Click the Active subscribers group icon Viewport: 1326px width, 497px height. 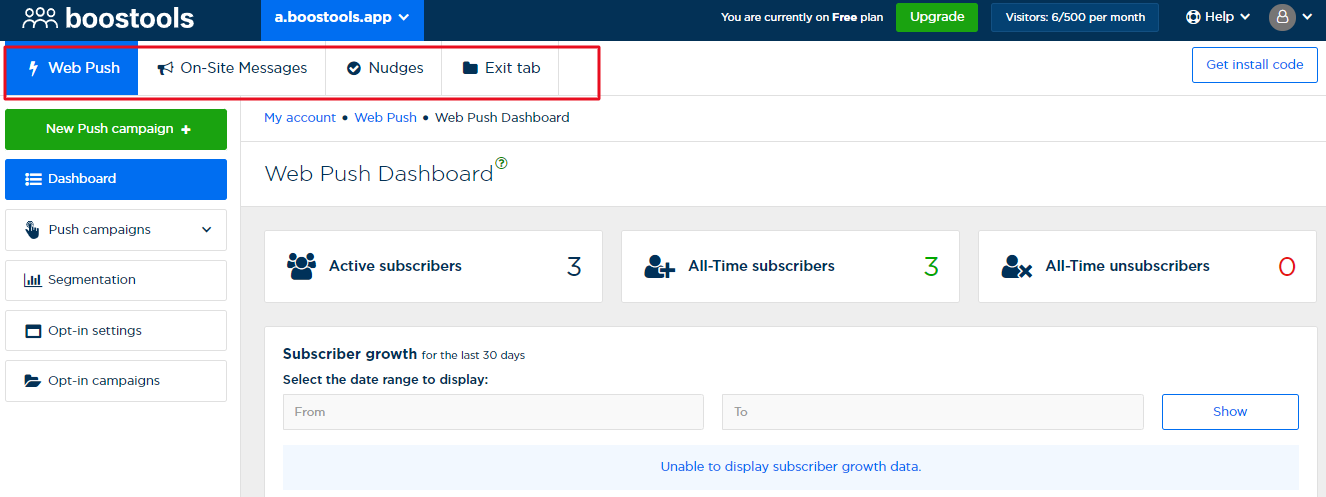coord(301,266)
